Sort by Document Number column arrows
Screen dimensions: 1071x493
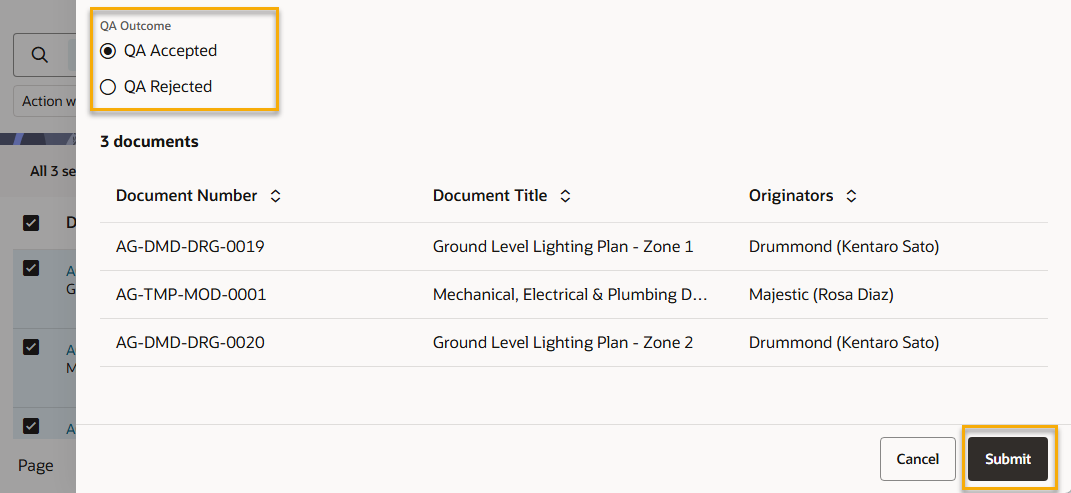coord(276,197)
